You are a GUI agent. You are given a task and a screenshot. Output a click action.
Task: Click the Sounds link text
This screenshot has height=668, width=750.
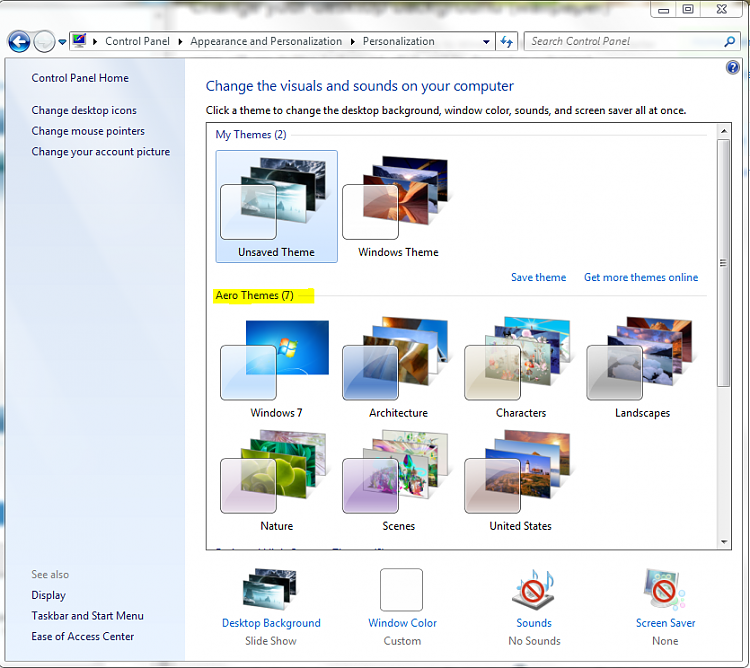tap(534, 623)
